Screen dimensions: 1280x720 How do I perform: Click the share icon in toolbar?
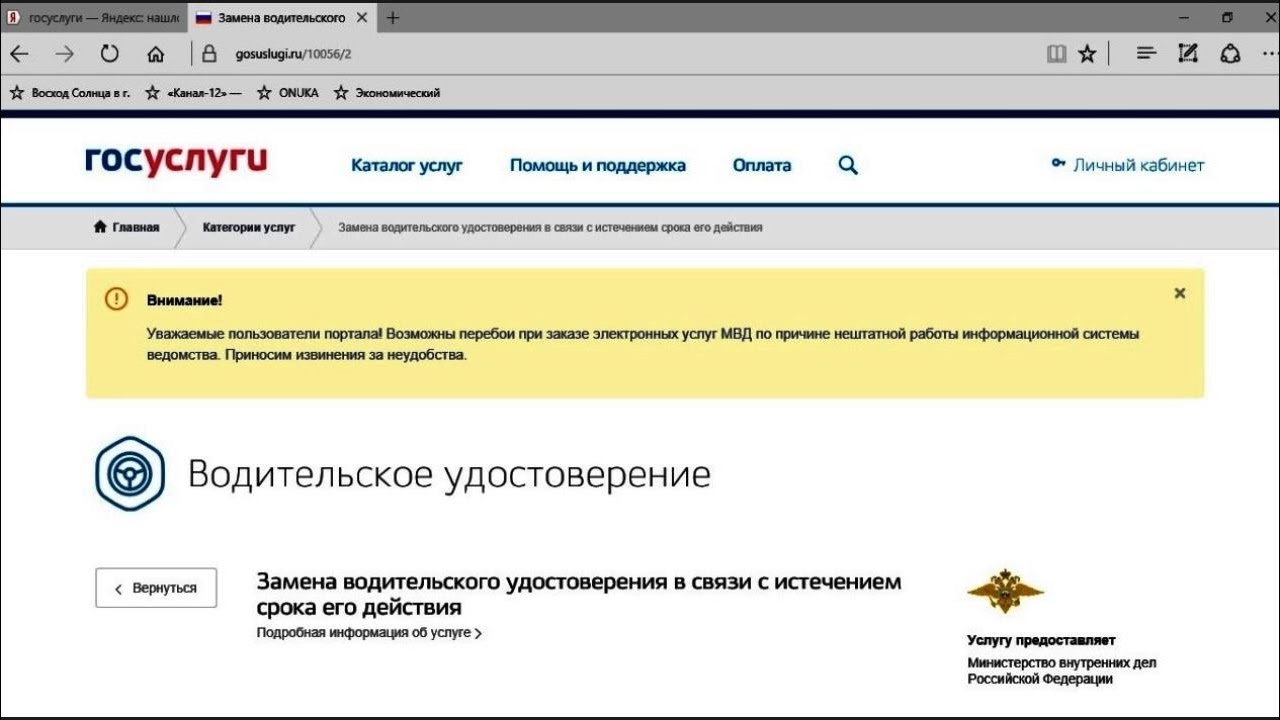click(1231, 54)
